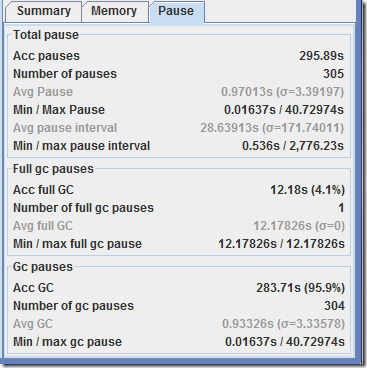The image size is (367, 368).
Task: Switch to the Summary tab
Action: point(43,11)
